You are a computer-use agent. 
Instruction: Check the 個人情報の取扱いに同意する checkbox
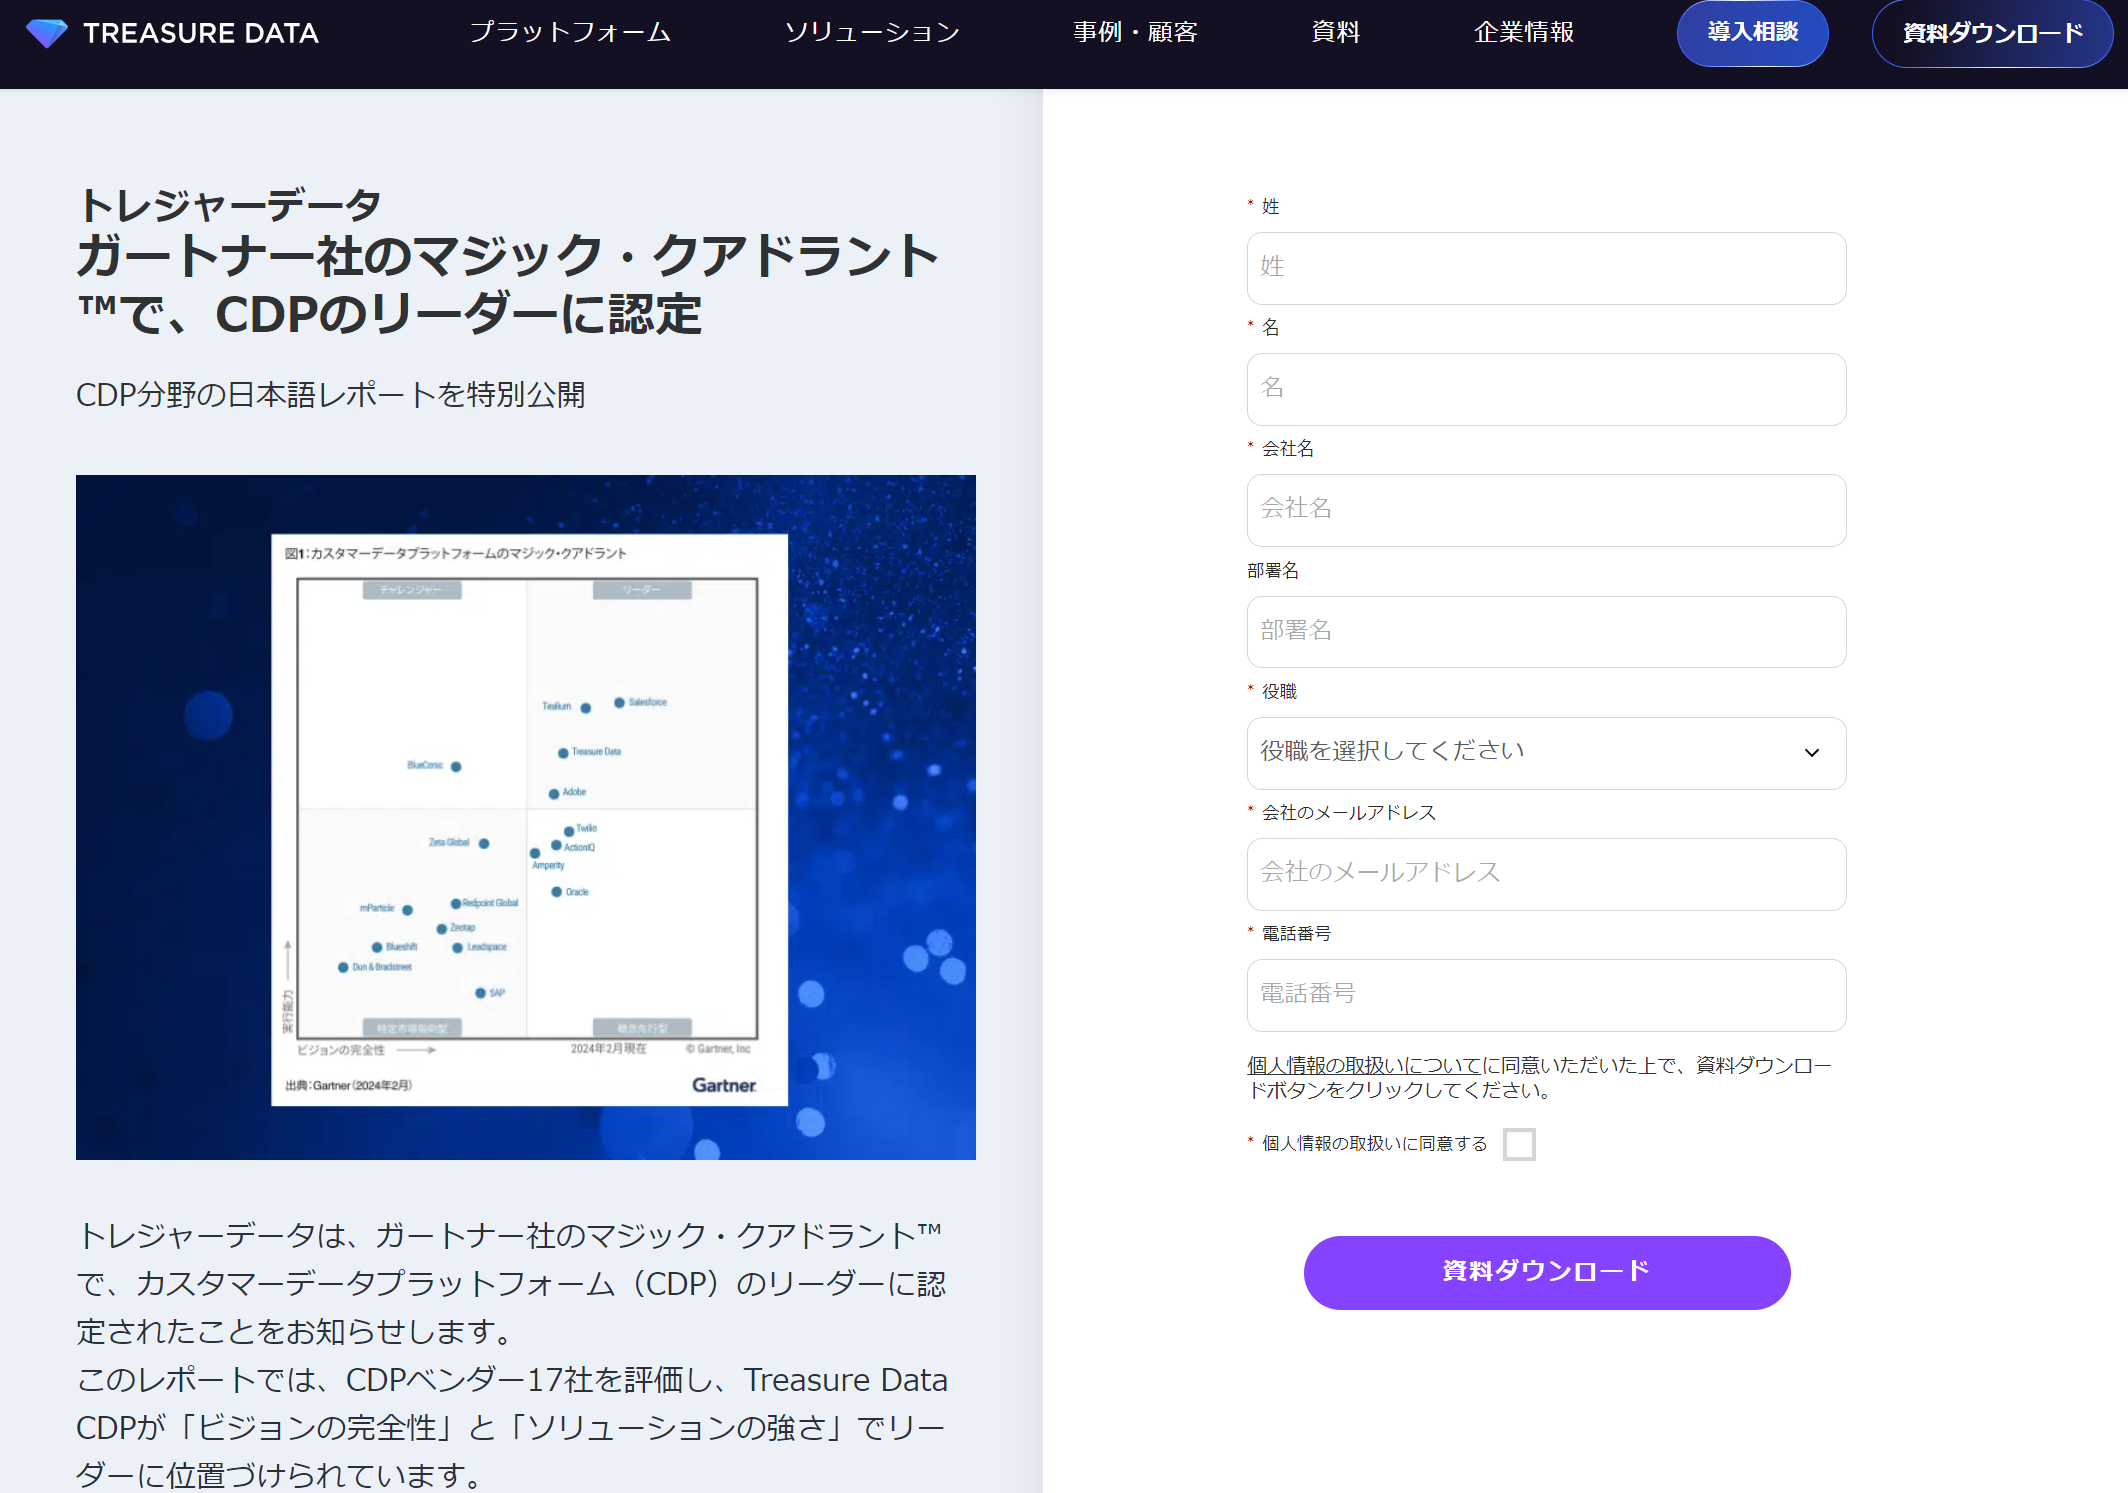(x=1520, y=1143)
